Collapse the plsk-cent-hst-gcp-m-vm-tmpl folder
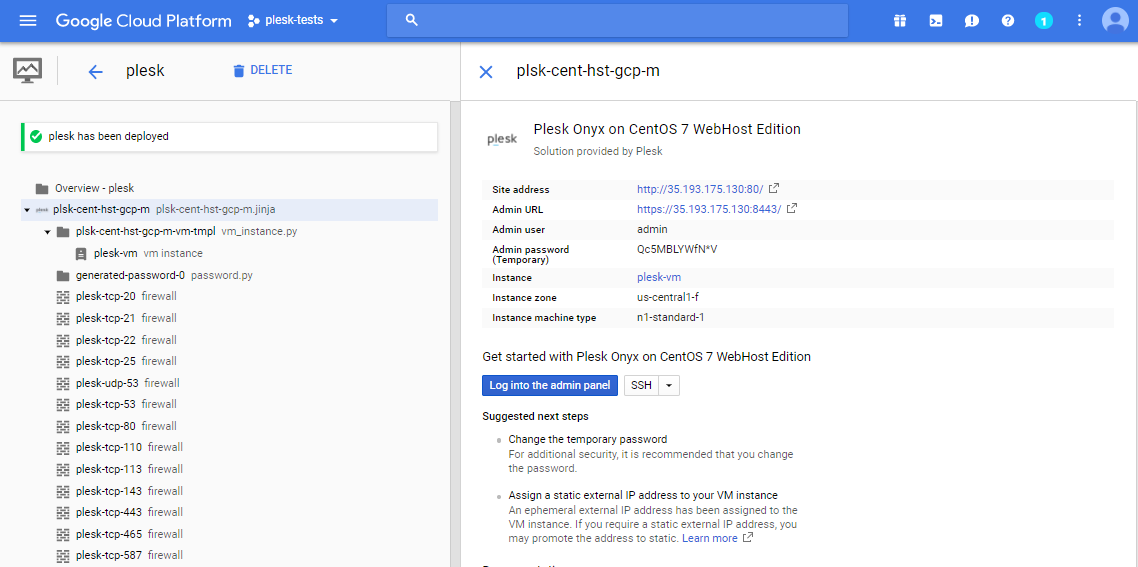 pyautogui.click(x=47, y=232)
